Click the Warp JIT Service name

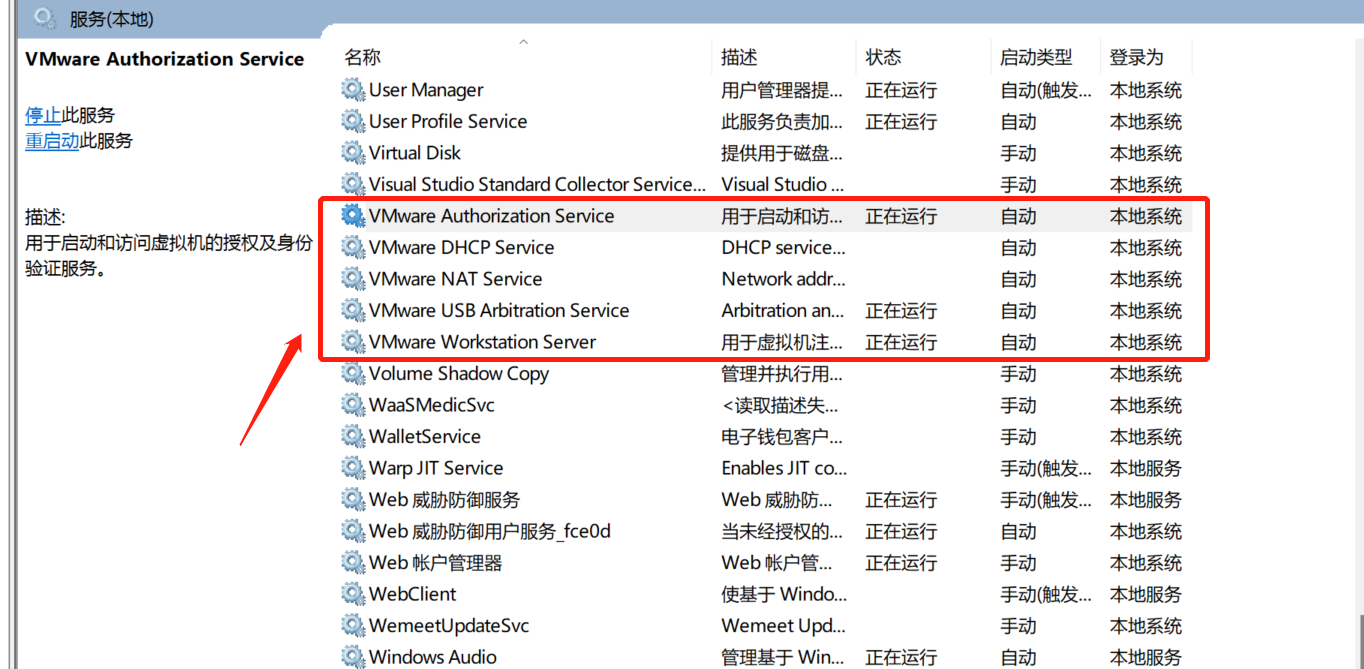tap(436, 468)
